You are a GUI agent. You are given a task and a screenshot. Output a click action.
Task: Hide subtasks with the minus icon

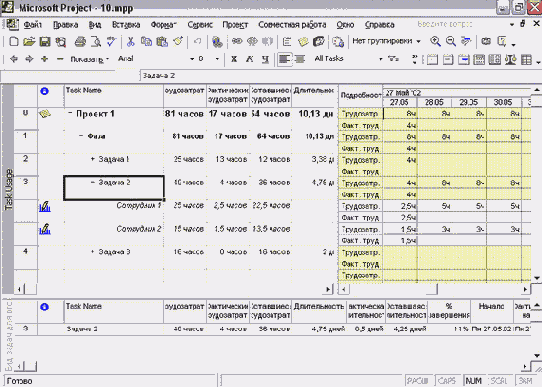(60, 59)
